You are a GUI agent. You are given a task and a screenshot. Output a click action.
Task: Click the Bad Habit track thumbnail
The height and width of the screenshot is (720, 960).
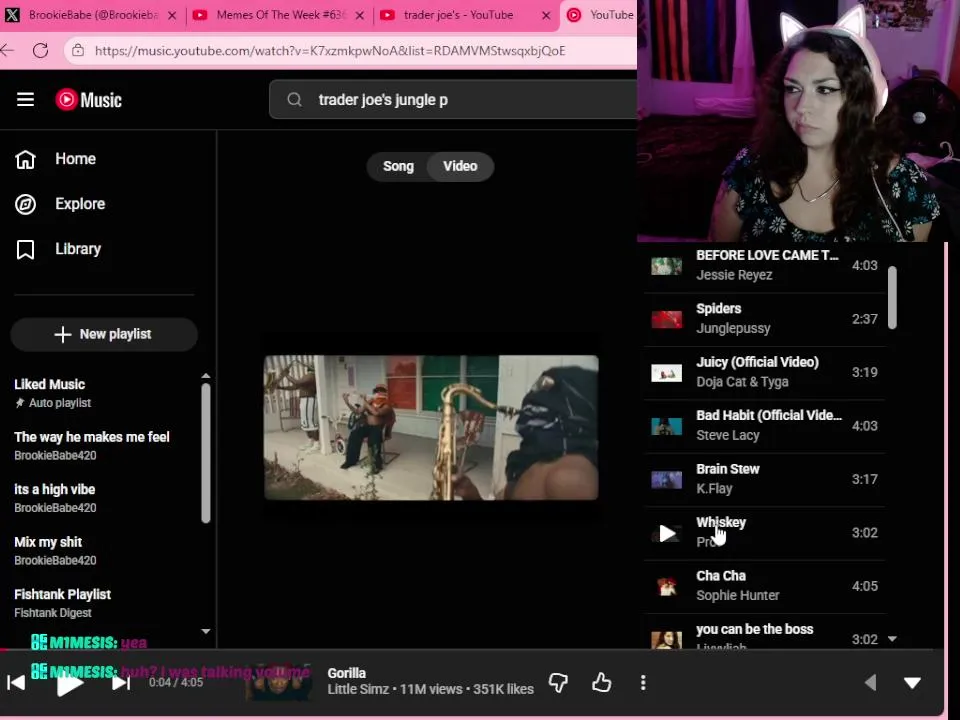(x=667, y=426)
